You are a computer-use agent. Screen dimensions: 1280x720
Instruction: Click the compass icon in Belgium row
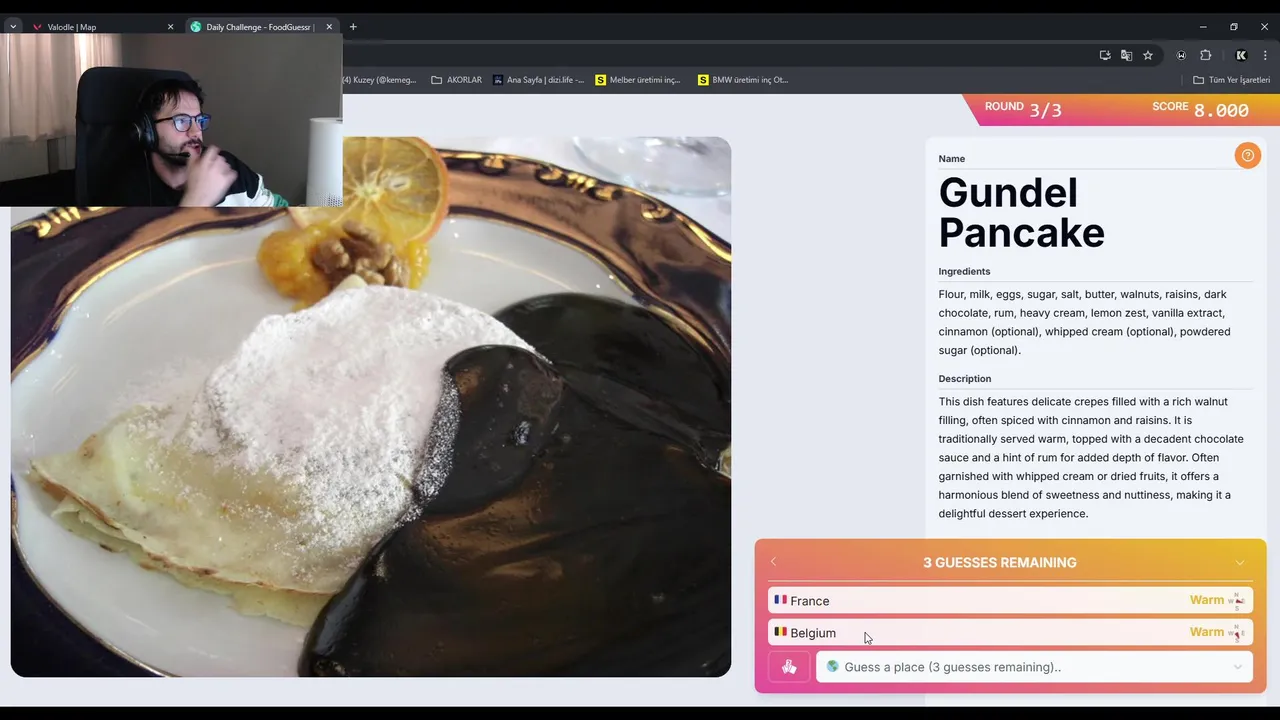pyautogui.click(x=1236, y=632)
